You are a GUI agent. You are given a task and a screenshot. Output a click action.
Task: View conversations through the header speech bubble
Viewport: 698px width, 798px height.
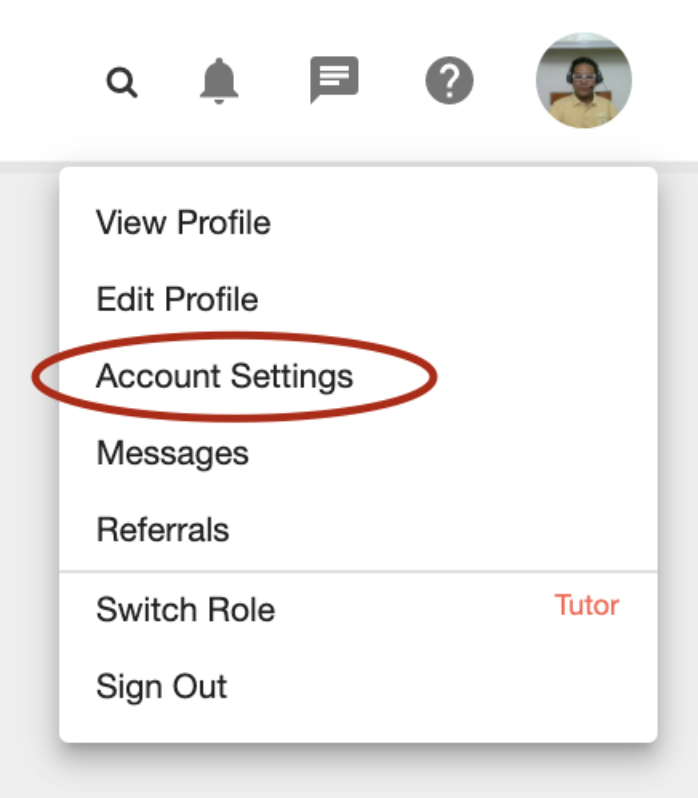click(334, 80)
